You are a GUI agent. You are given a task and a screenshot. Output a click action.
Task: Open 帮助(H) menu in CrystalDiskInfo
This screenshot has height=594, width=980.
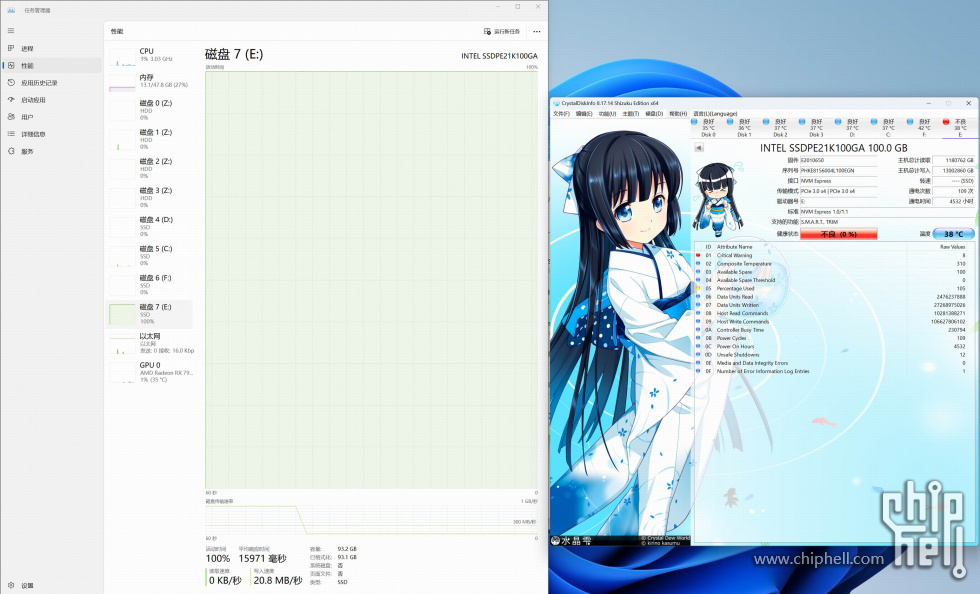(x=678, y=114)
